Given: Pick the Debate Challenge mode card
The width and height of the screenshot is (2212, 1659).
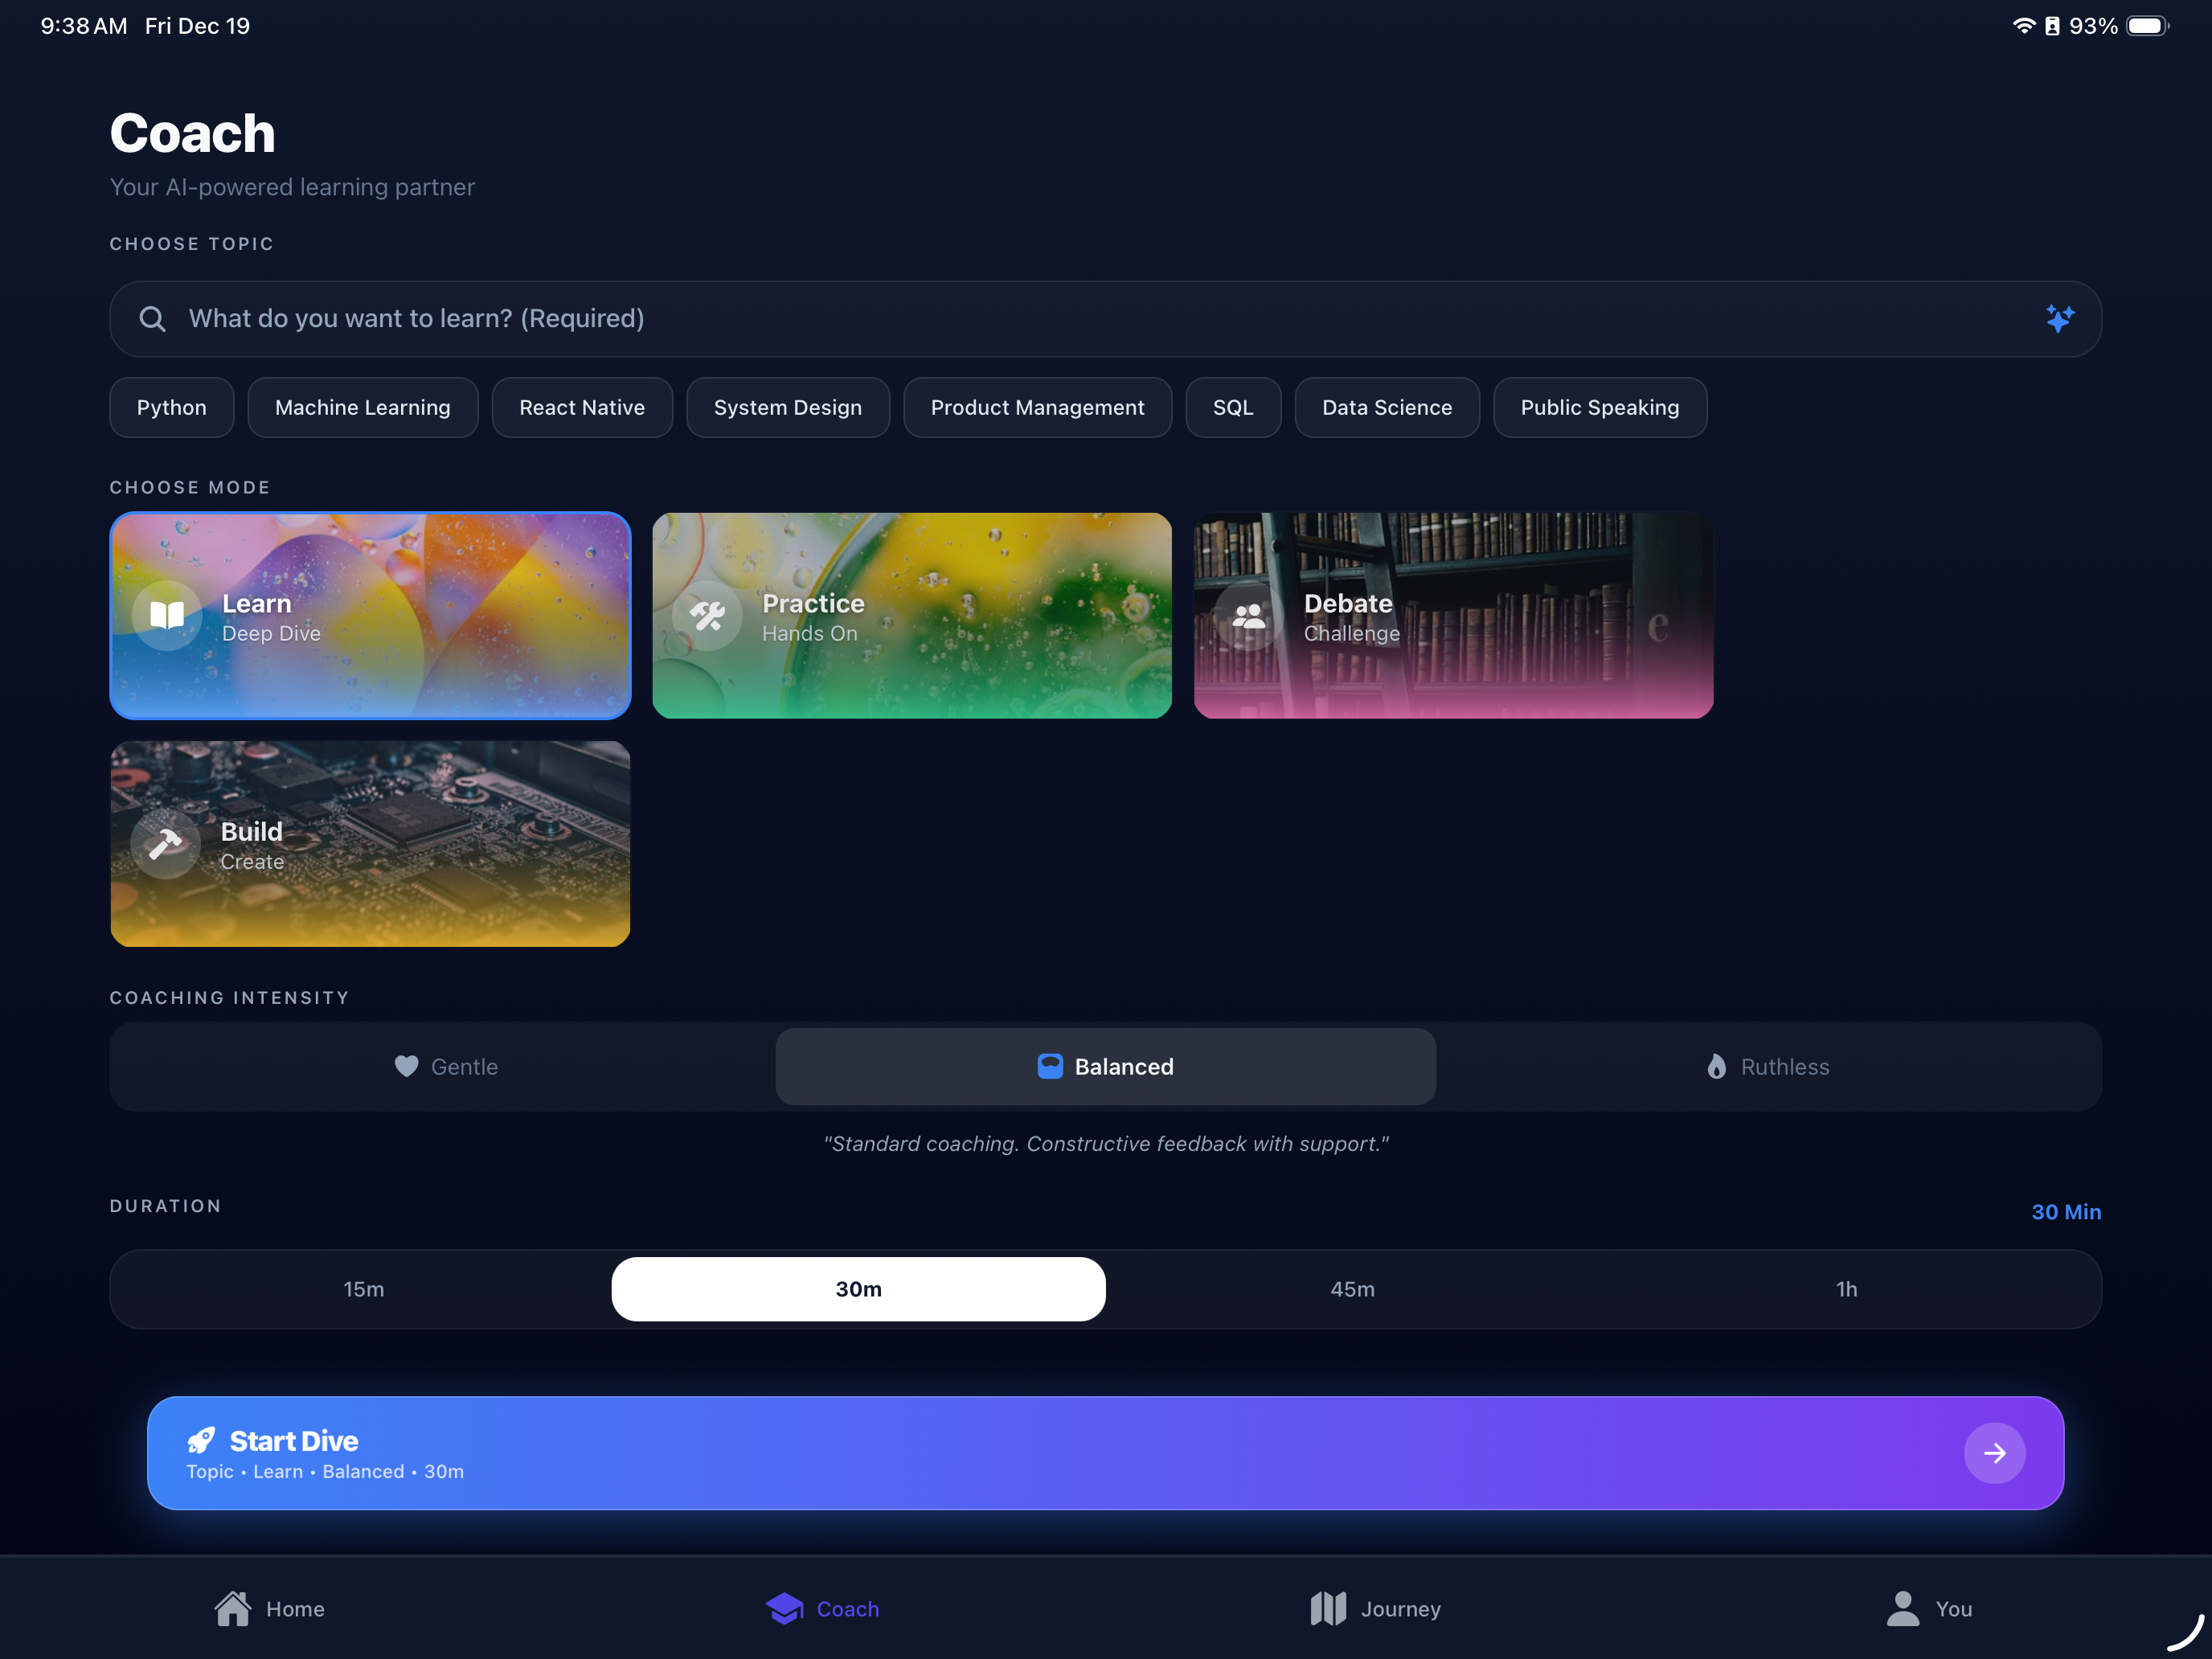Looking at the screenshot, I should [1453, 615].
